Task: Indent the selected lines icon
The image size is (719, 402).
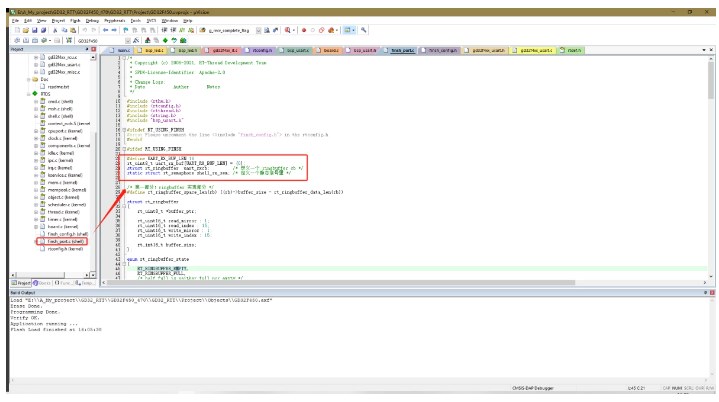Action: [165, 30]
